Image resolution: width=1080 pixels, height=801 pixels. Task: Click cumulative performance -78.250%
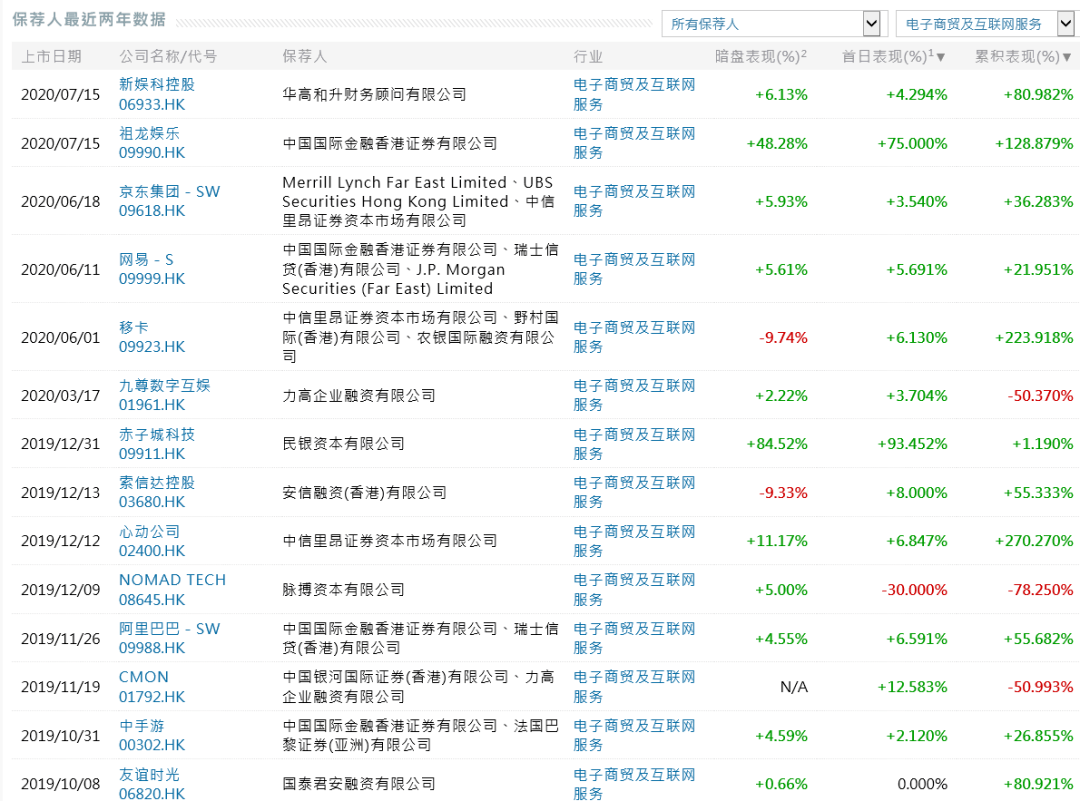click(1040, 590)
